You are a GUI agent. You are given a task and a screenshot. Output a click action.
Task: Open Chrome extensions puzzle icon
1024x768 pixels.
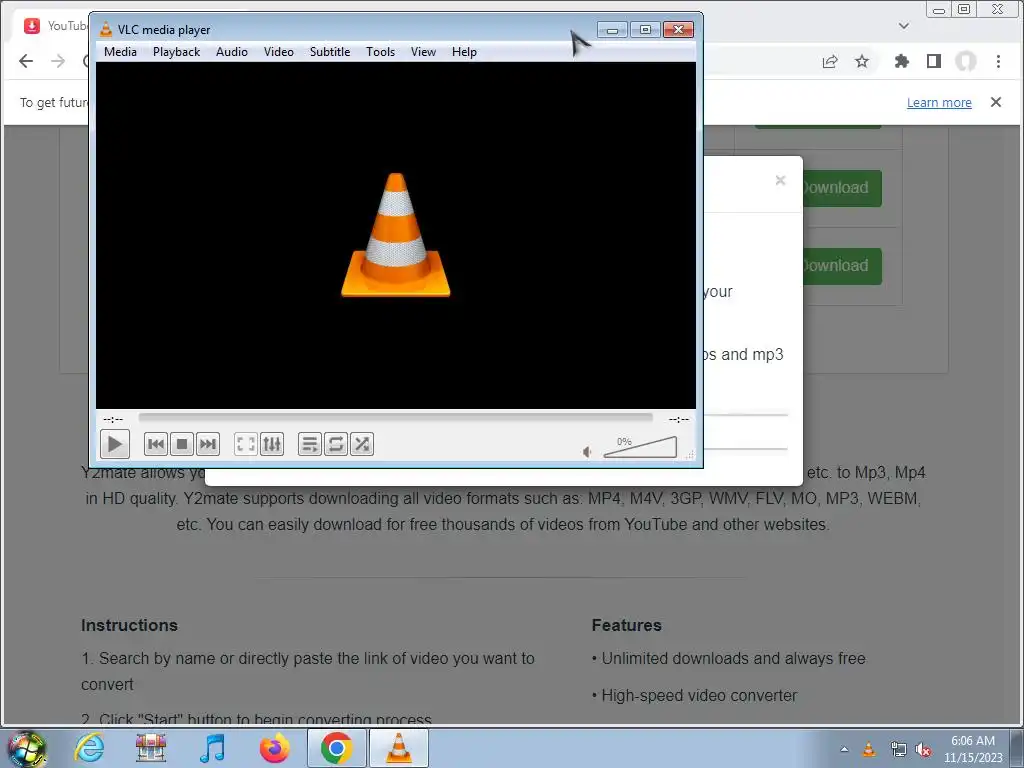pyautogui.click(x=902, y=61)
